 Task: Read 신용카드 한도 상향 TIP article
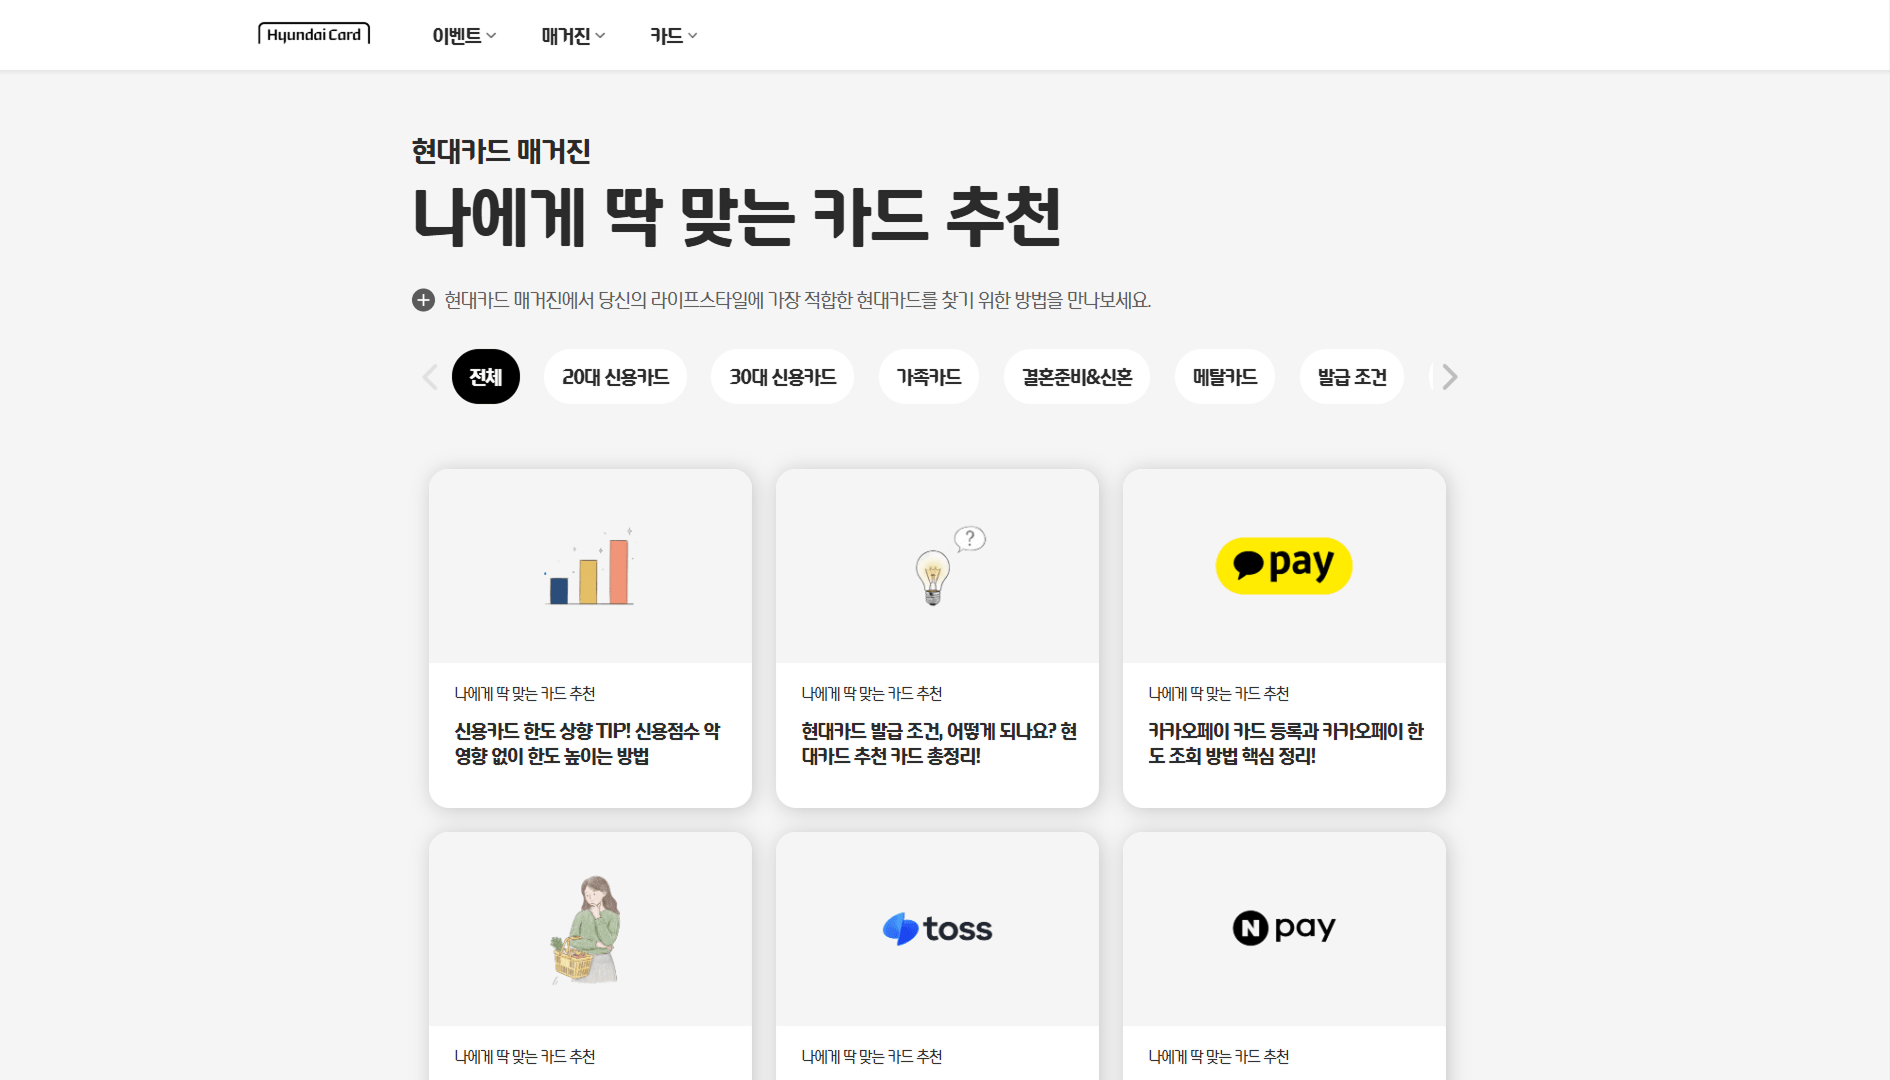[588, 744]
